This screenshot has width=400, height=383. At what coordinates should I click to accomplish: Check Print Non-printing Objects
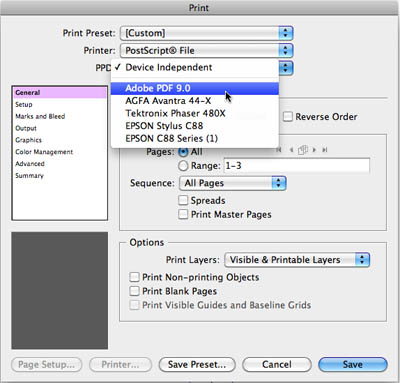[x=134, y=277]
